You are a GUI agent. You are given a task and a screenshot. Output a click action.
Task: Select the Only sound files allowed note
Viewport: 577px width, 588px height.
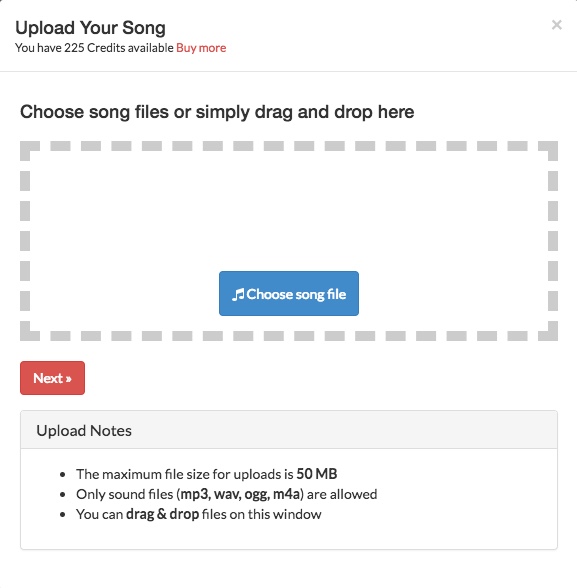(x=226, y=494)
